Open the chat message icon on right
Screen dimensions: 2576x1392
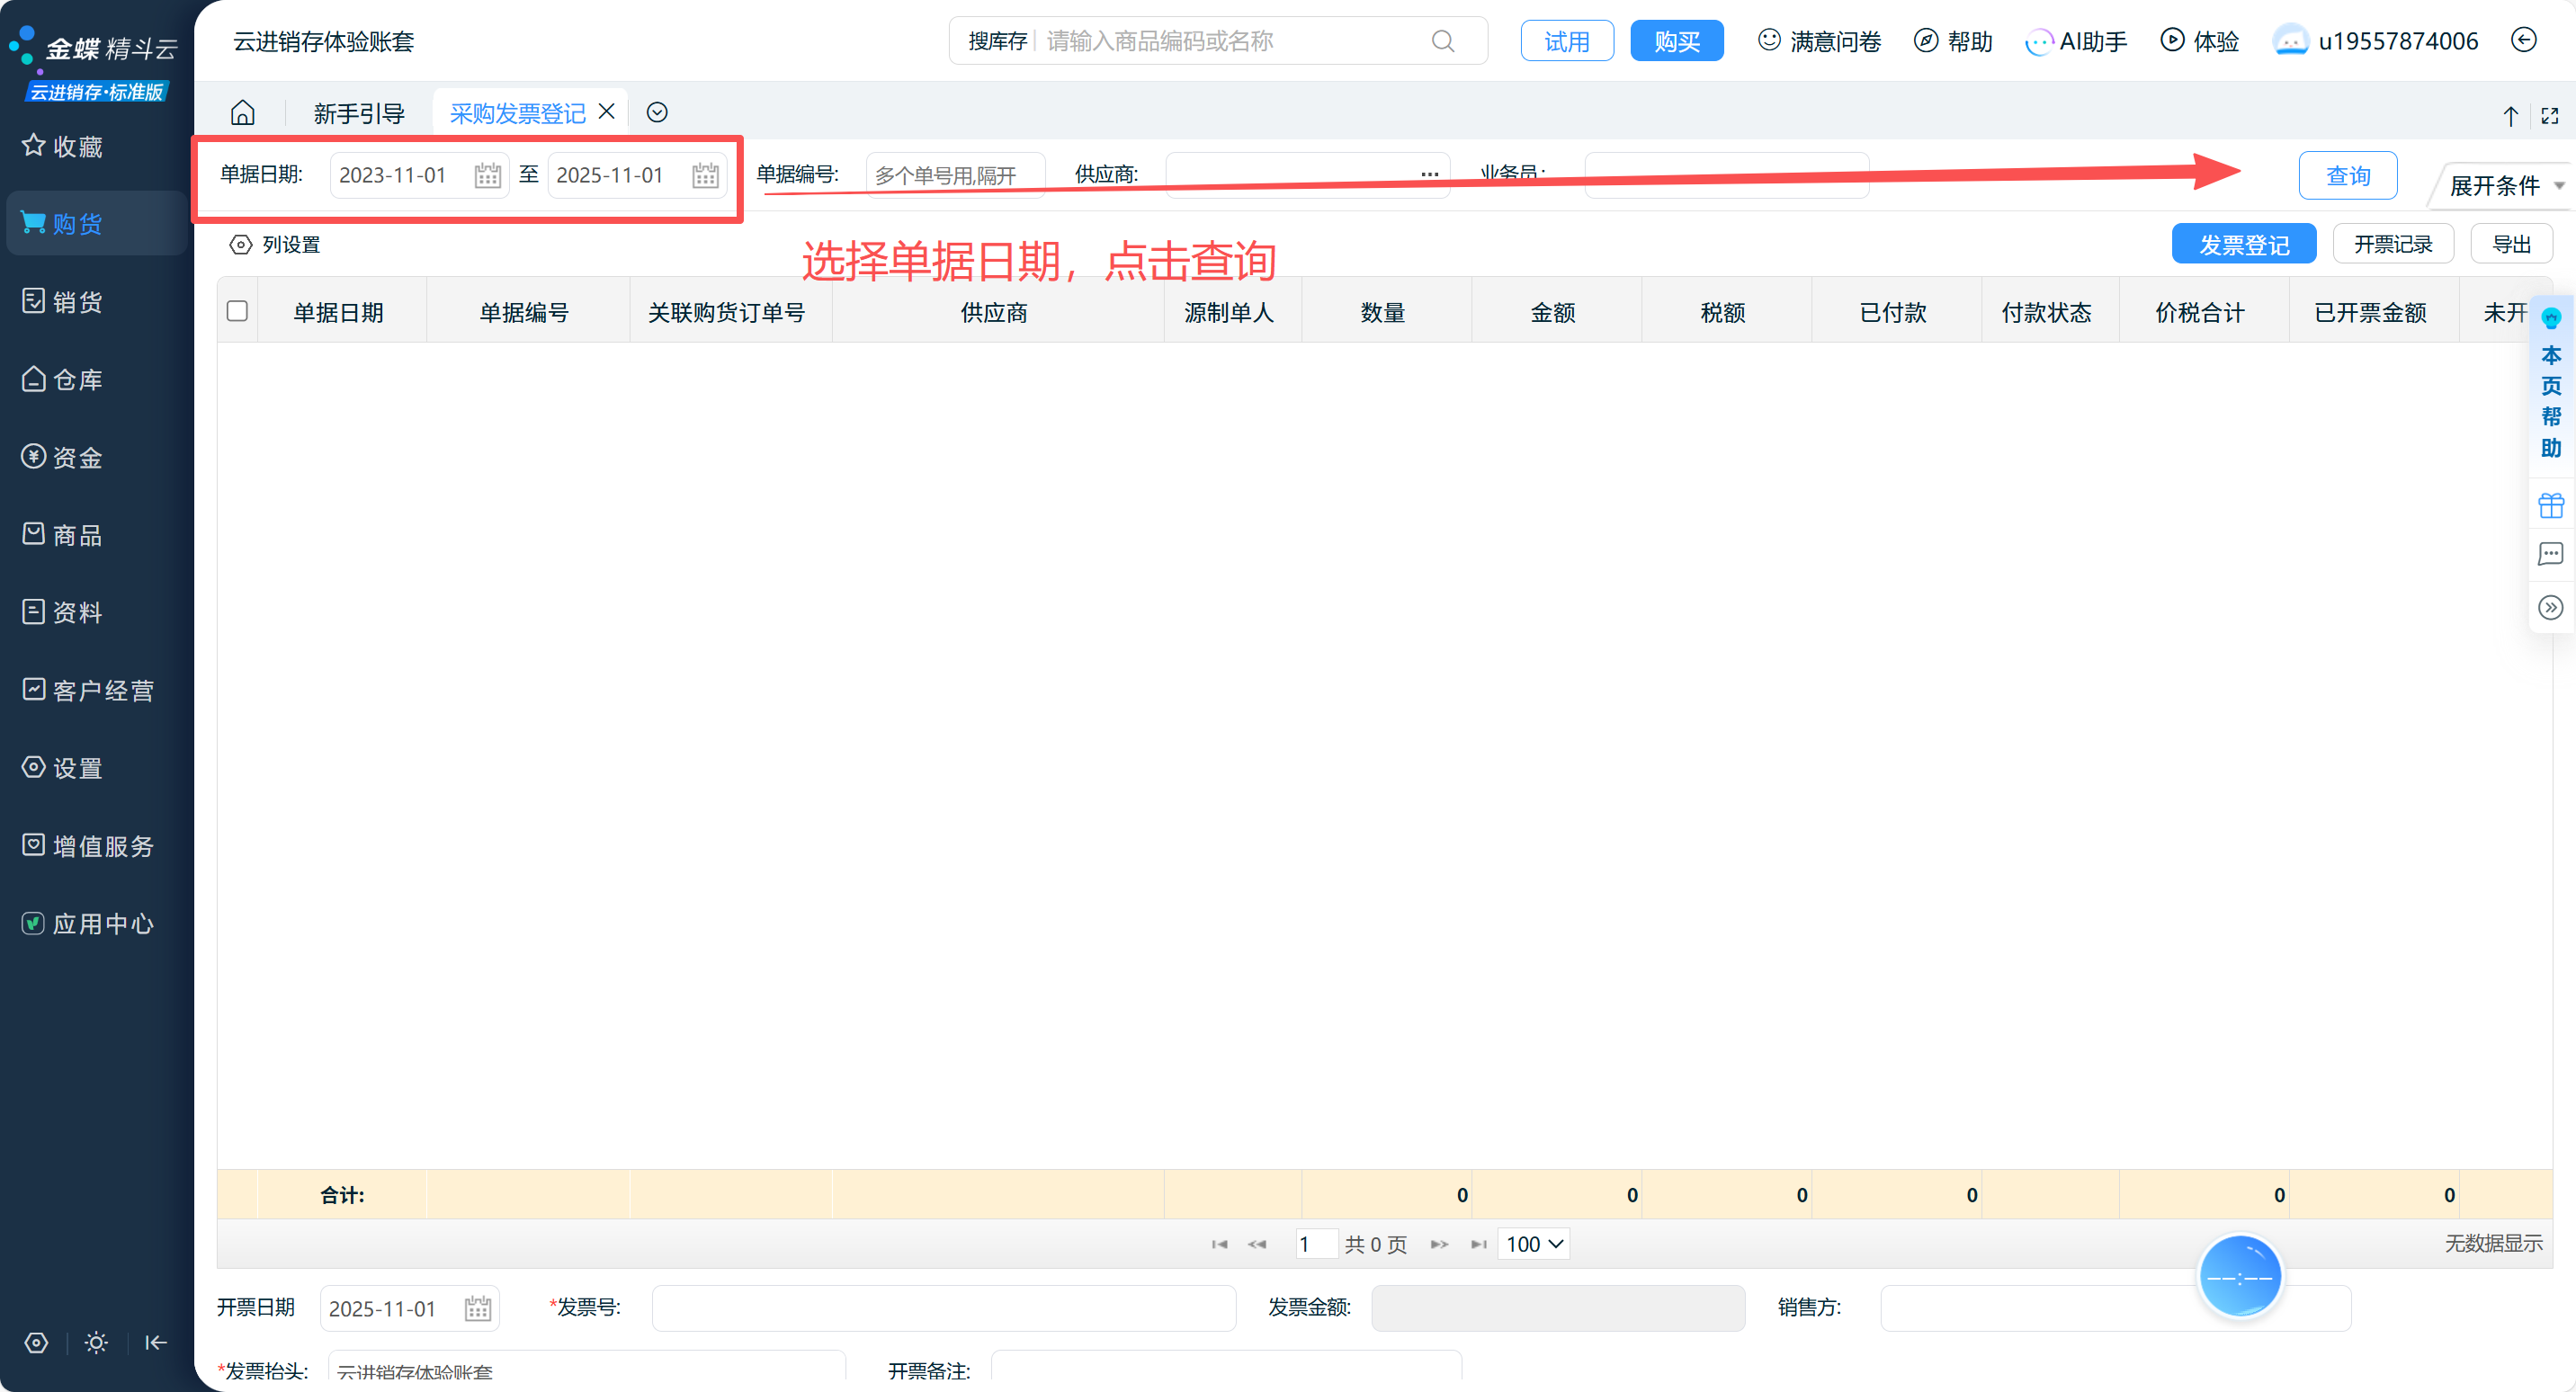(x=2550, y=554)
